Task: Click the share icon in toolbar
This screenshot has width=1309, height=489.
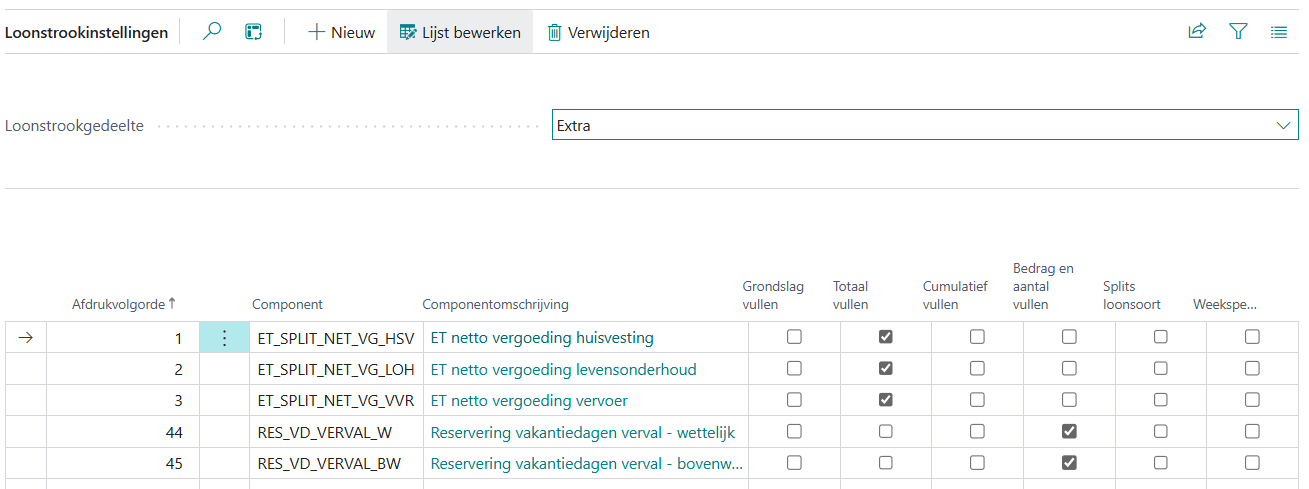Action: pos(1197,32)
